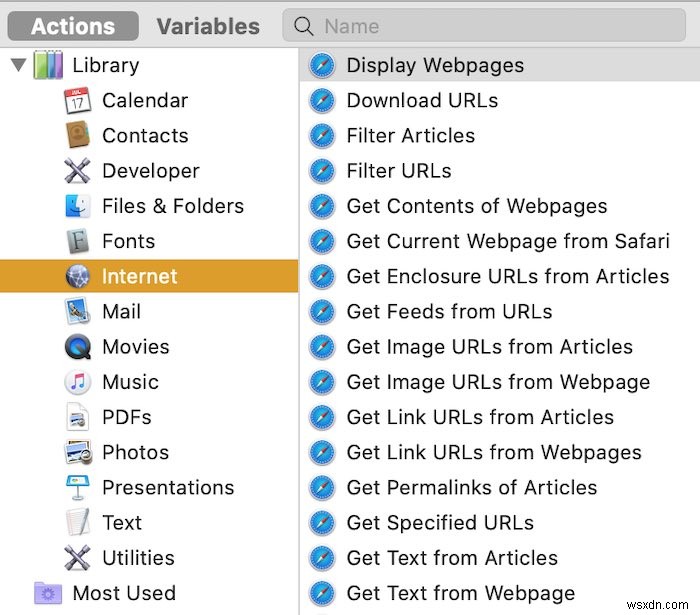Select the Library item label
The width and height of the screenshot is (700, 615).
106,65
